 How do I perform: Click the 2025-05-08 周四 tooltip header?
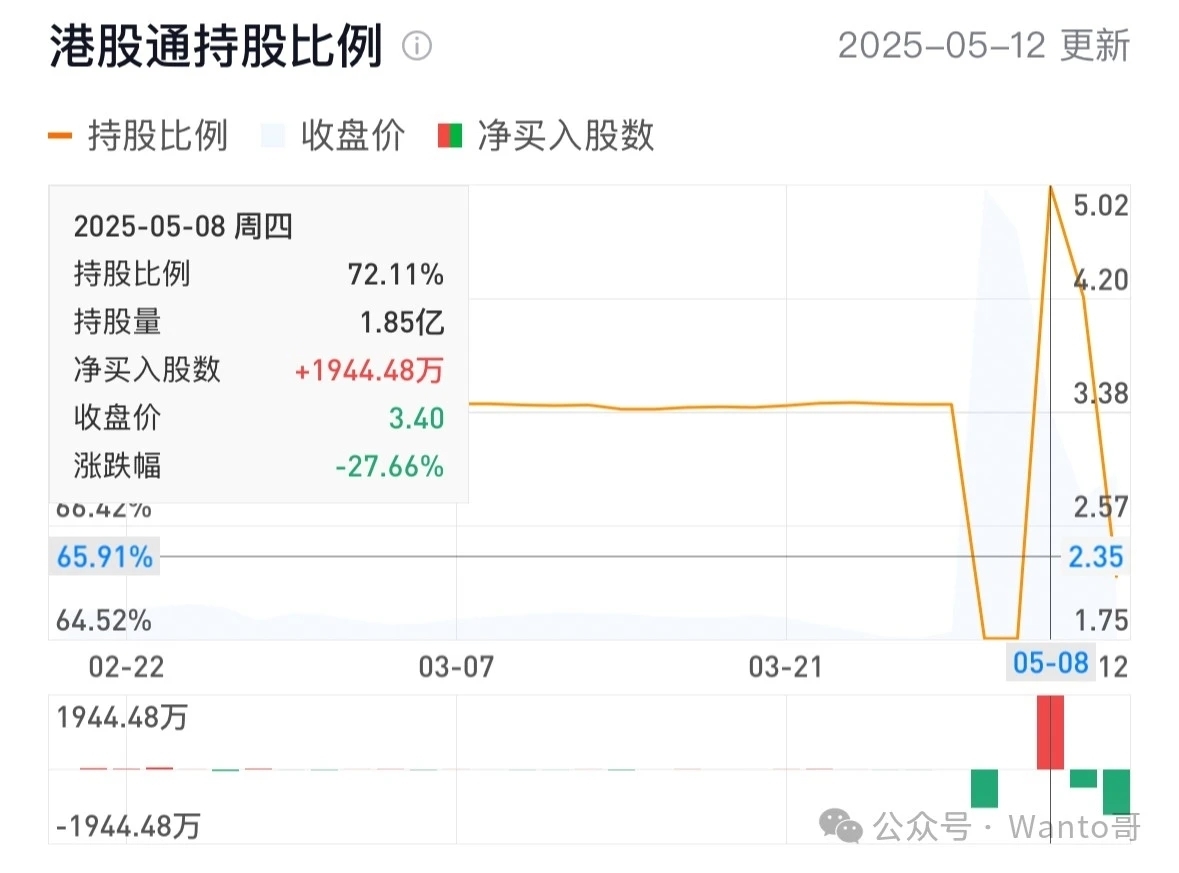183,226
